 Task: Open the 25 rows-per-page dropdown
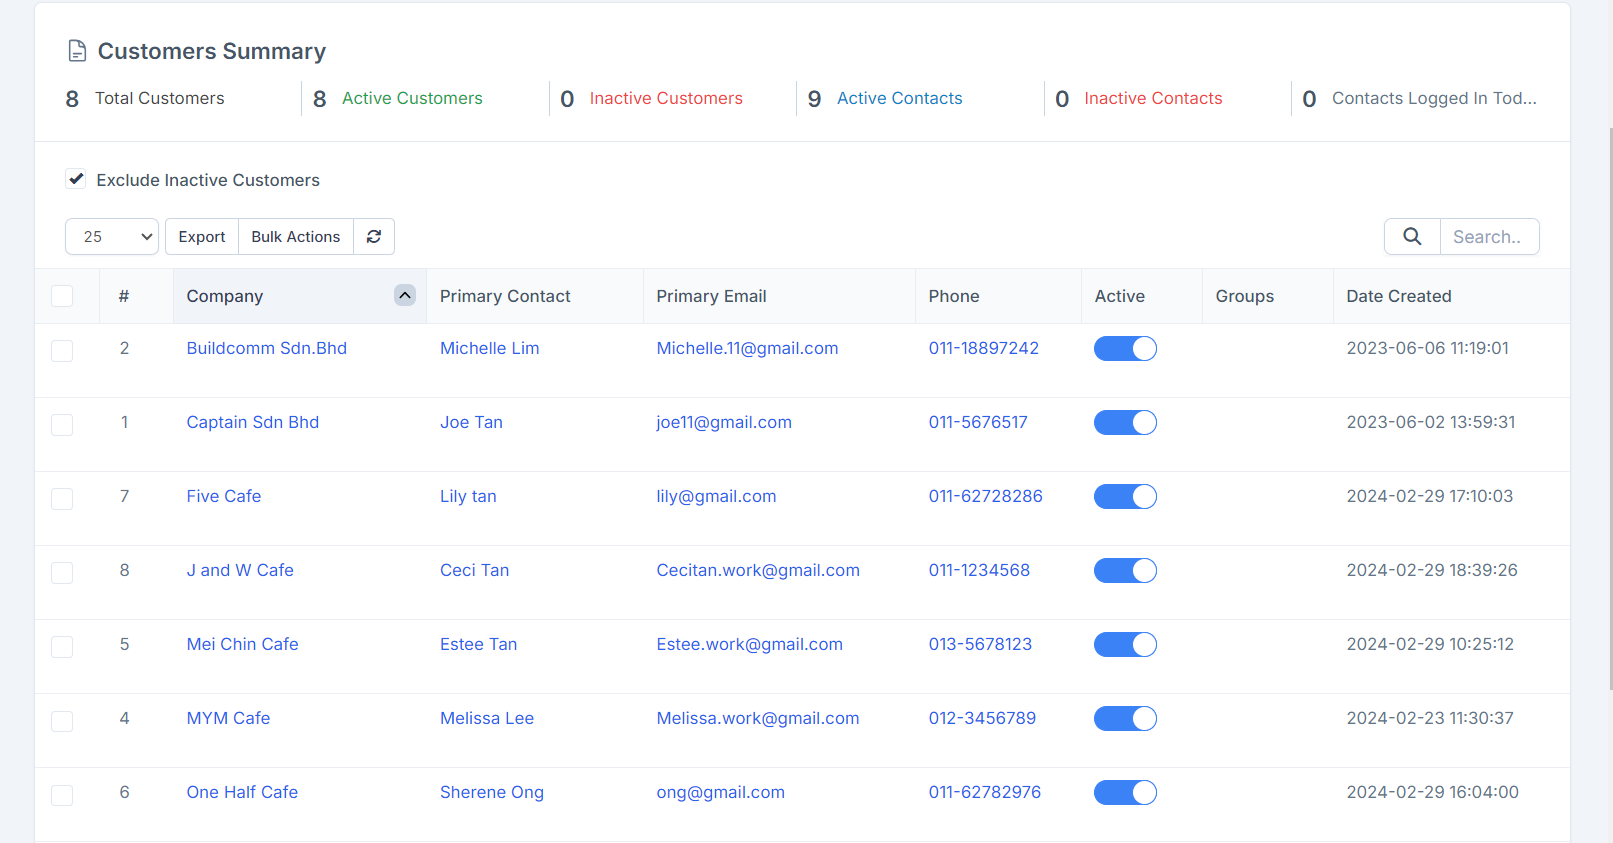(x=112, y=237)
